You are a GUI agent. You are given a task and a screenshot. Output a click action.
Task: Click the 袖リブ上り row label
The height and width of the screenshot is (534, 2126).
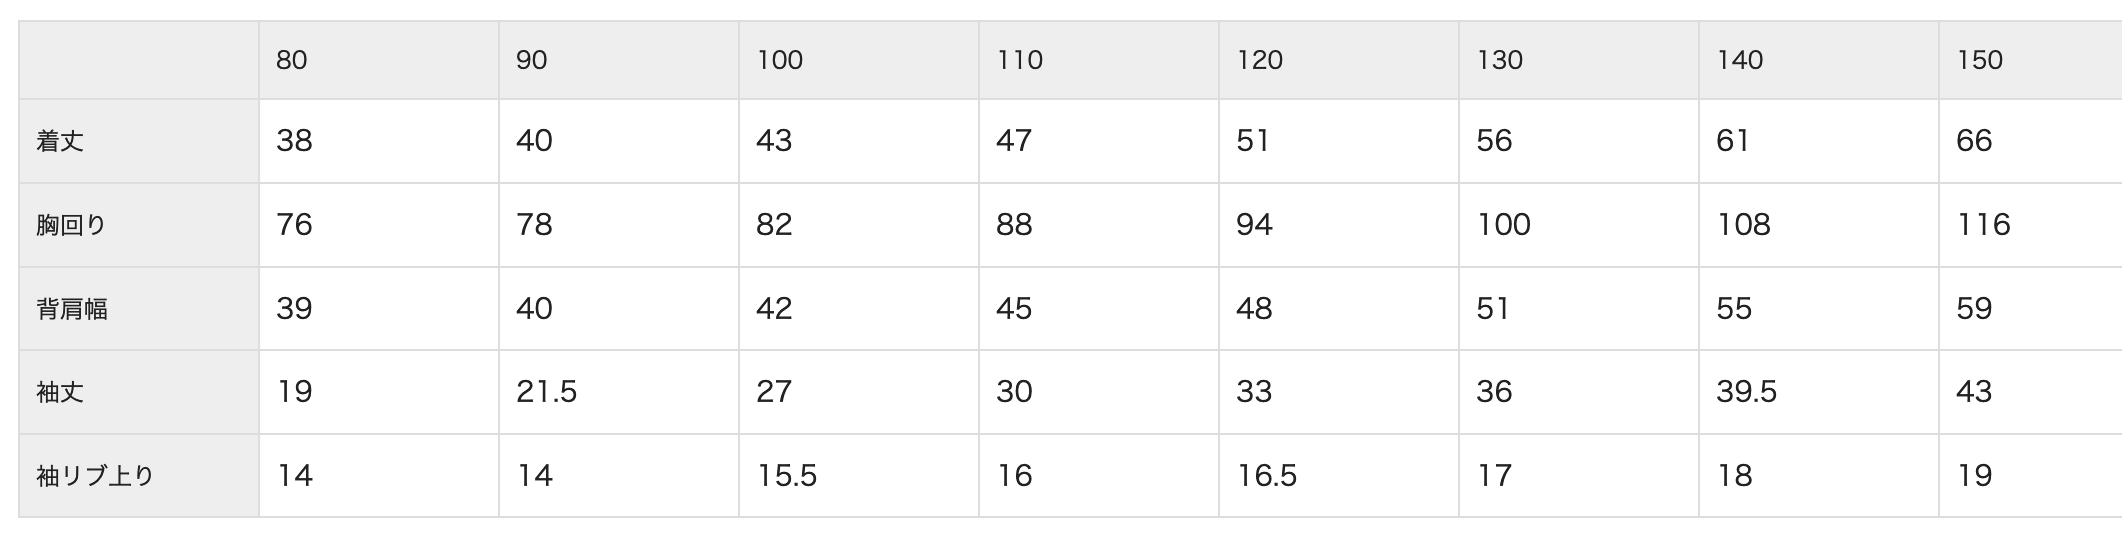click(x=139, y=476)
